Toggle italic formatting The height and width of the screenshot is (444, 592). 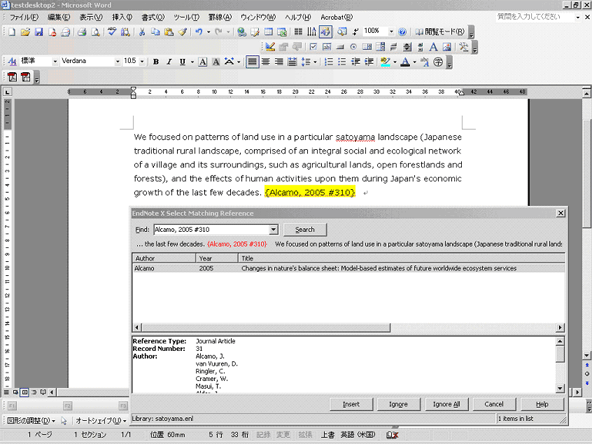coord(169,62)
